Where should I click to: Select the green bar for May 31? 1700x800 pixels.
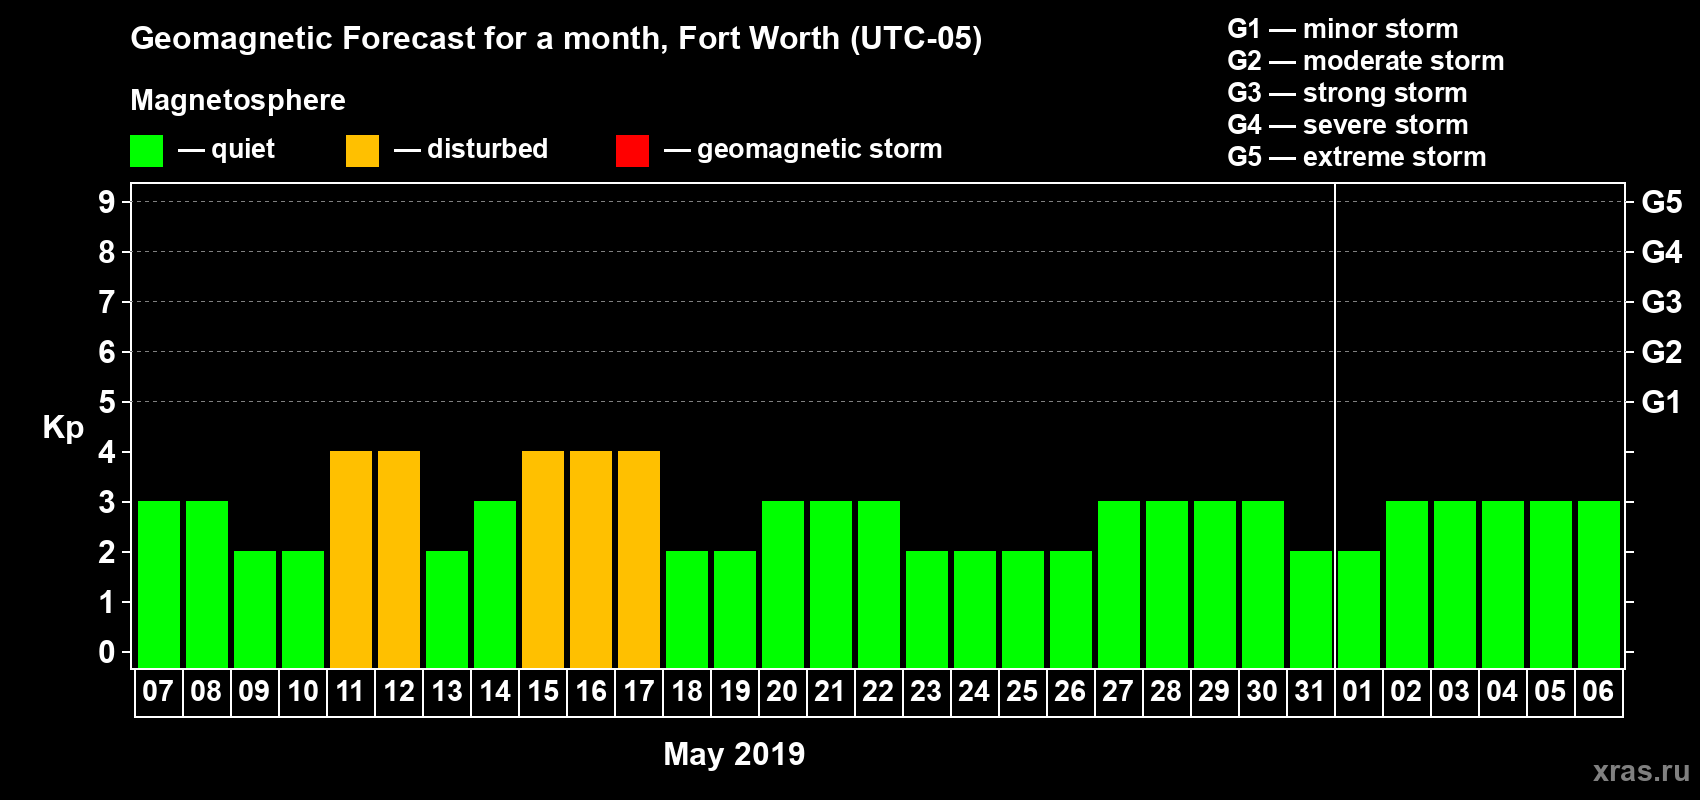[x=1311, y=610]
